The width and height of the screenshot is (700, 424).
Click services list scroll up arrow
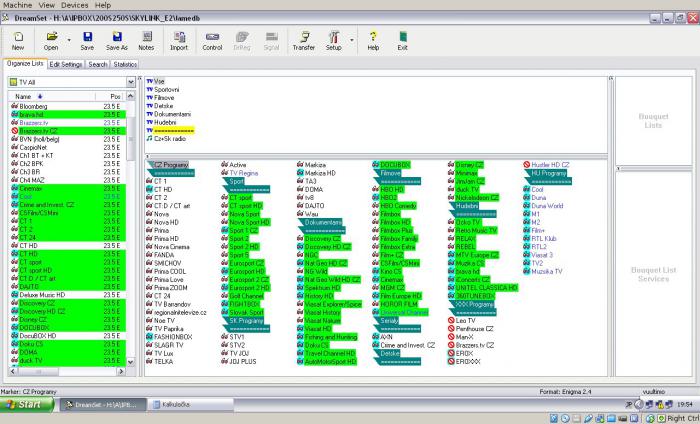tap(130, 96)
